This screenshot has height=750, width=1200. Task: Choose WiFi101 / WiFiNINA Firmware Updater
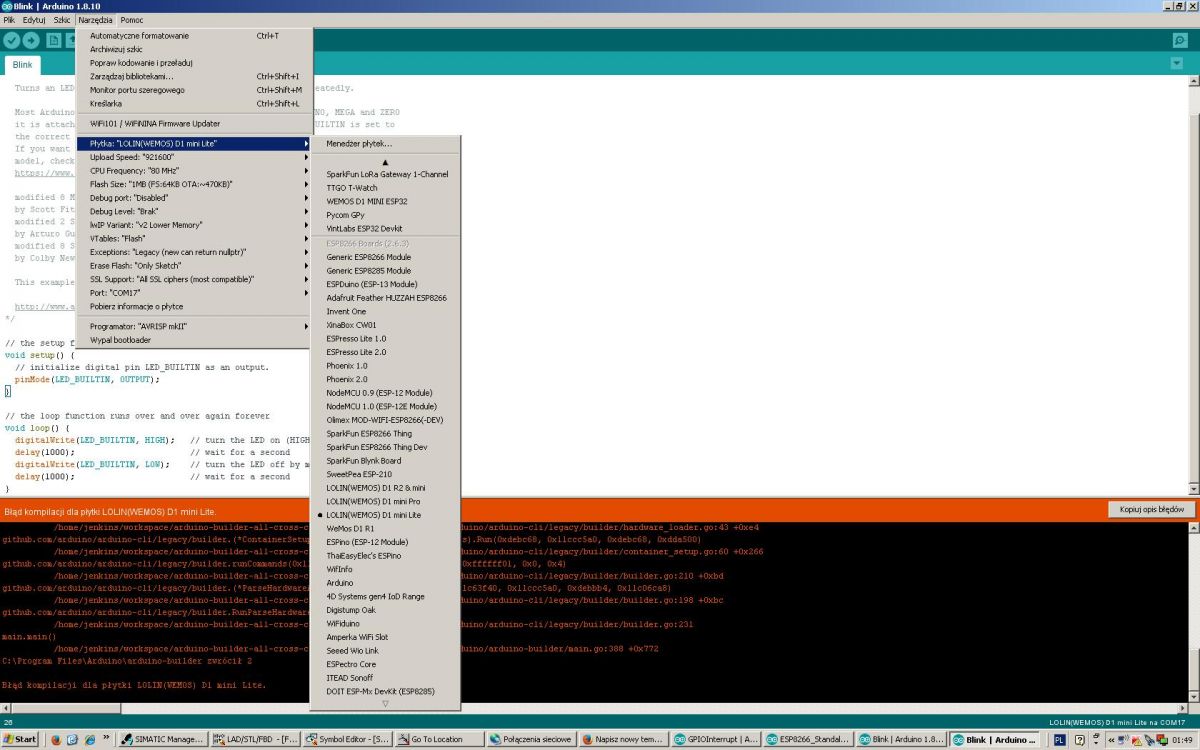pyautogui.click(x=195, y=124)
